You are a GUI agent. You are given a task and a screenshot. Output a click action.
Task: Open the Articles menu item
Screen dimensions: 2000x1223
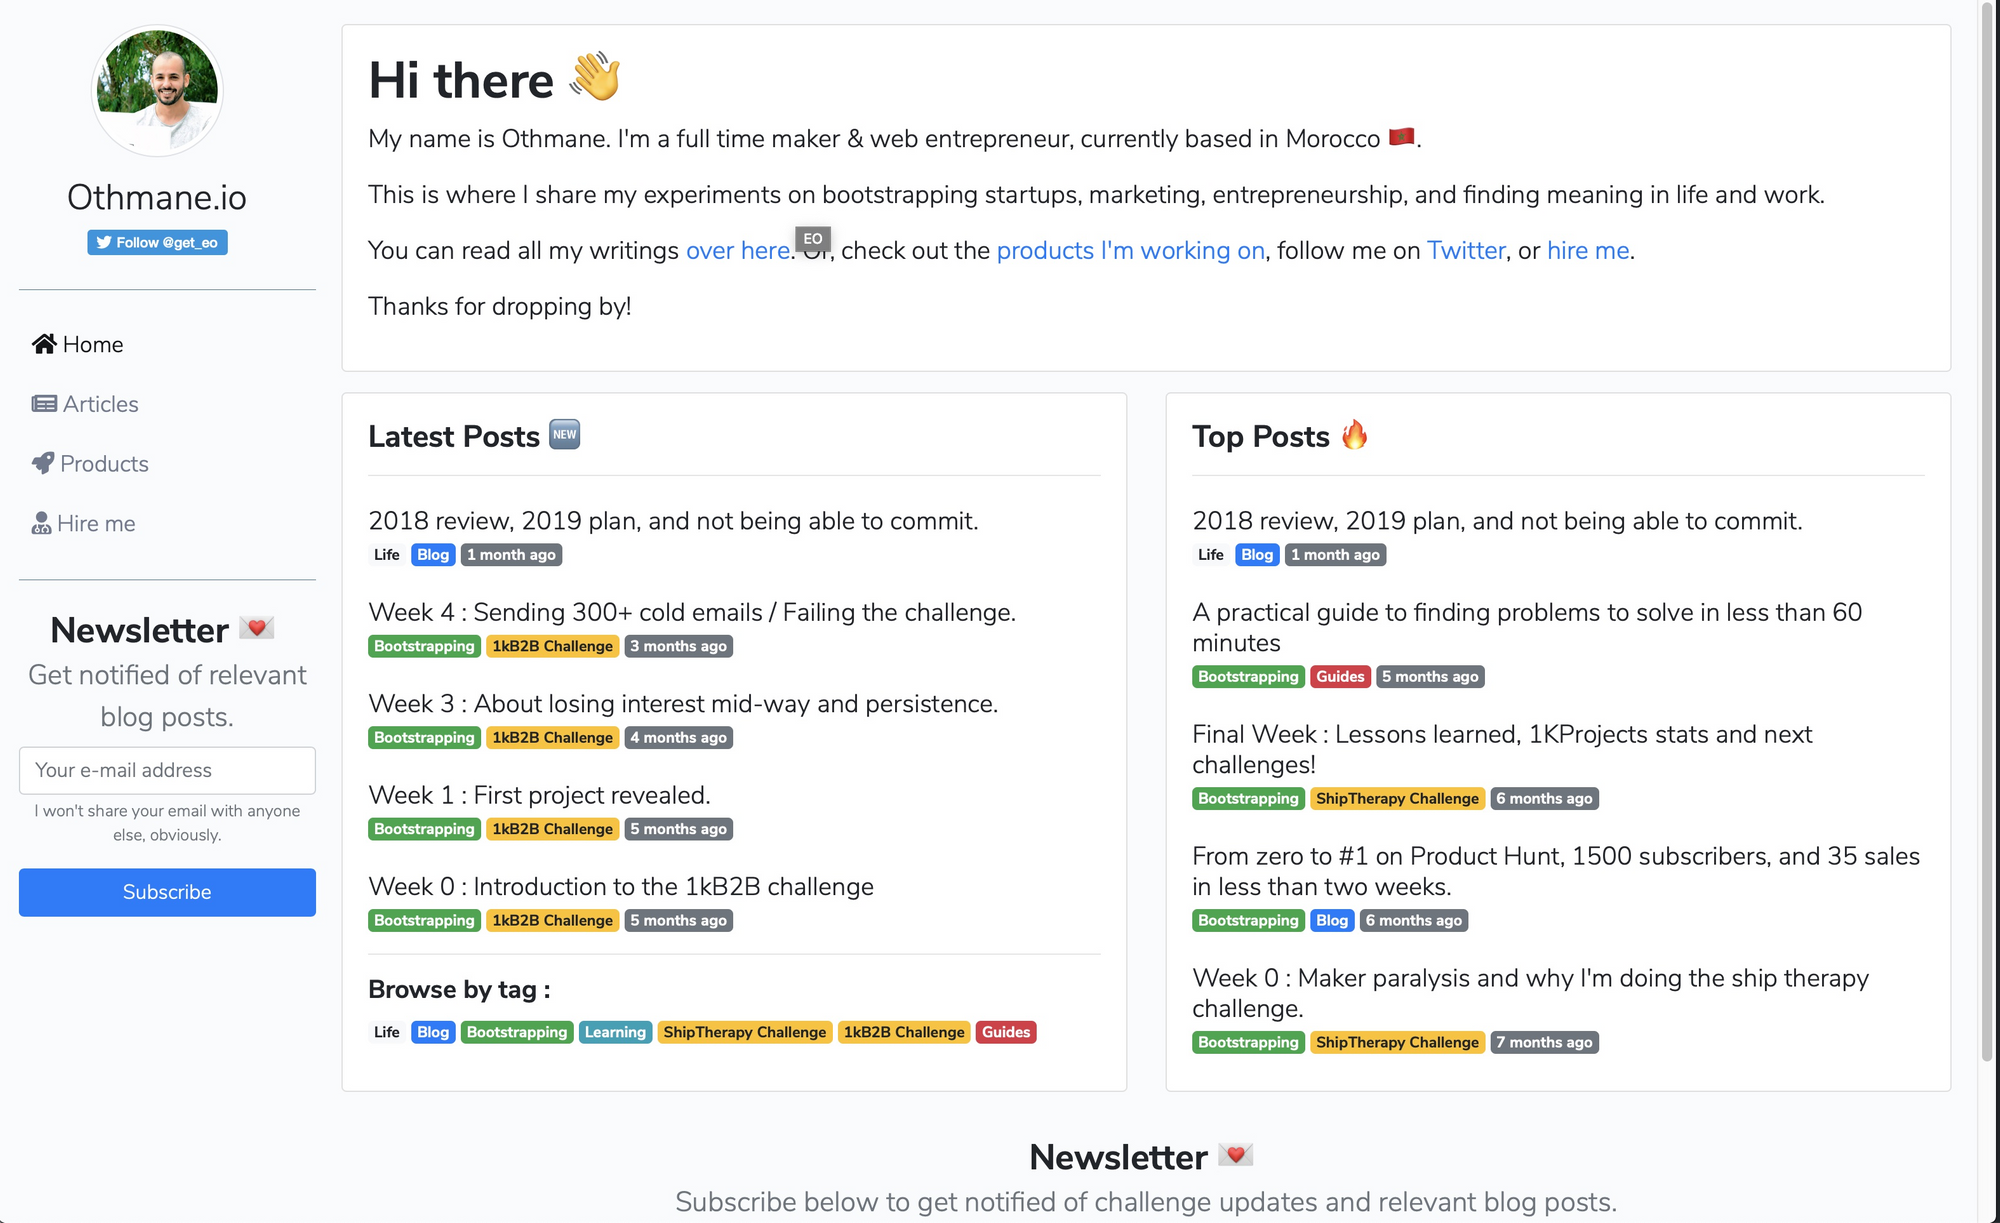pyautogui.click(x=100, y=404)
